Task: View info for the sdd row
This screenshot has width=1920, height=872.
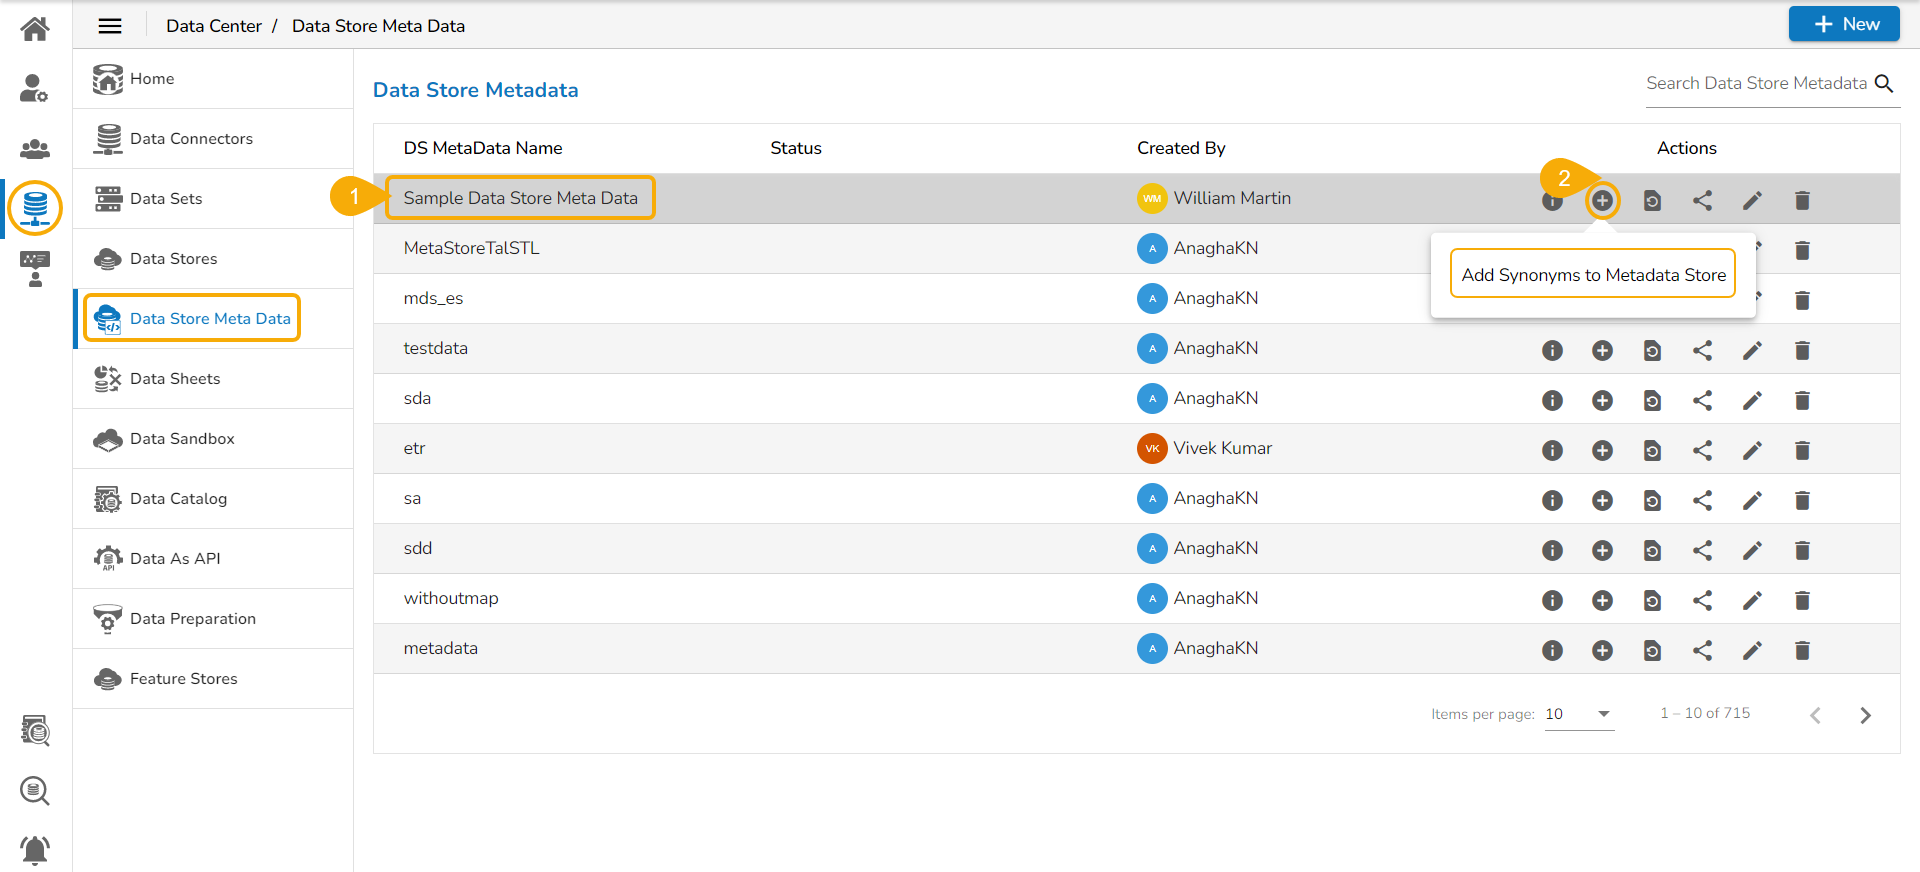Action: pyautogui.click(x=1552, y=551)
